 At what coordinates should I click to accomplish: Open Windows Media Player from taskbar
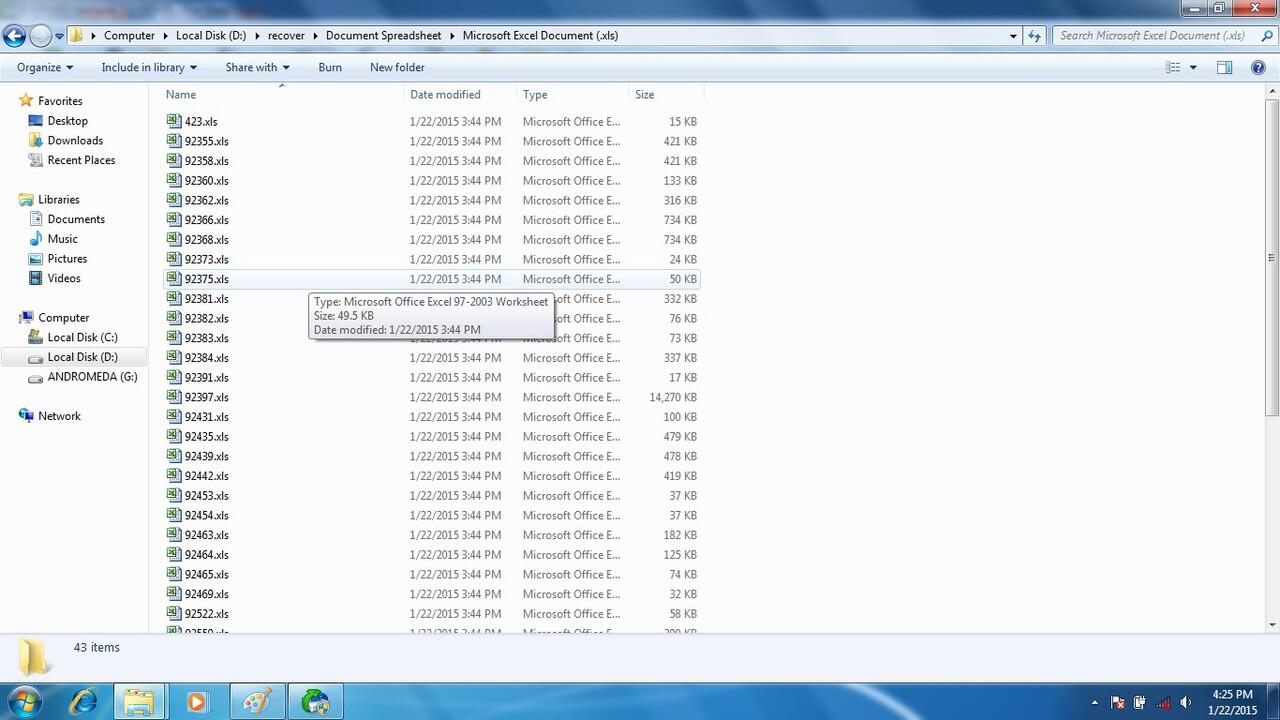(x=197, y=701)
